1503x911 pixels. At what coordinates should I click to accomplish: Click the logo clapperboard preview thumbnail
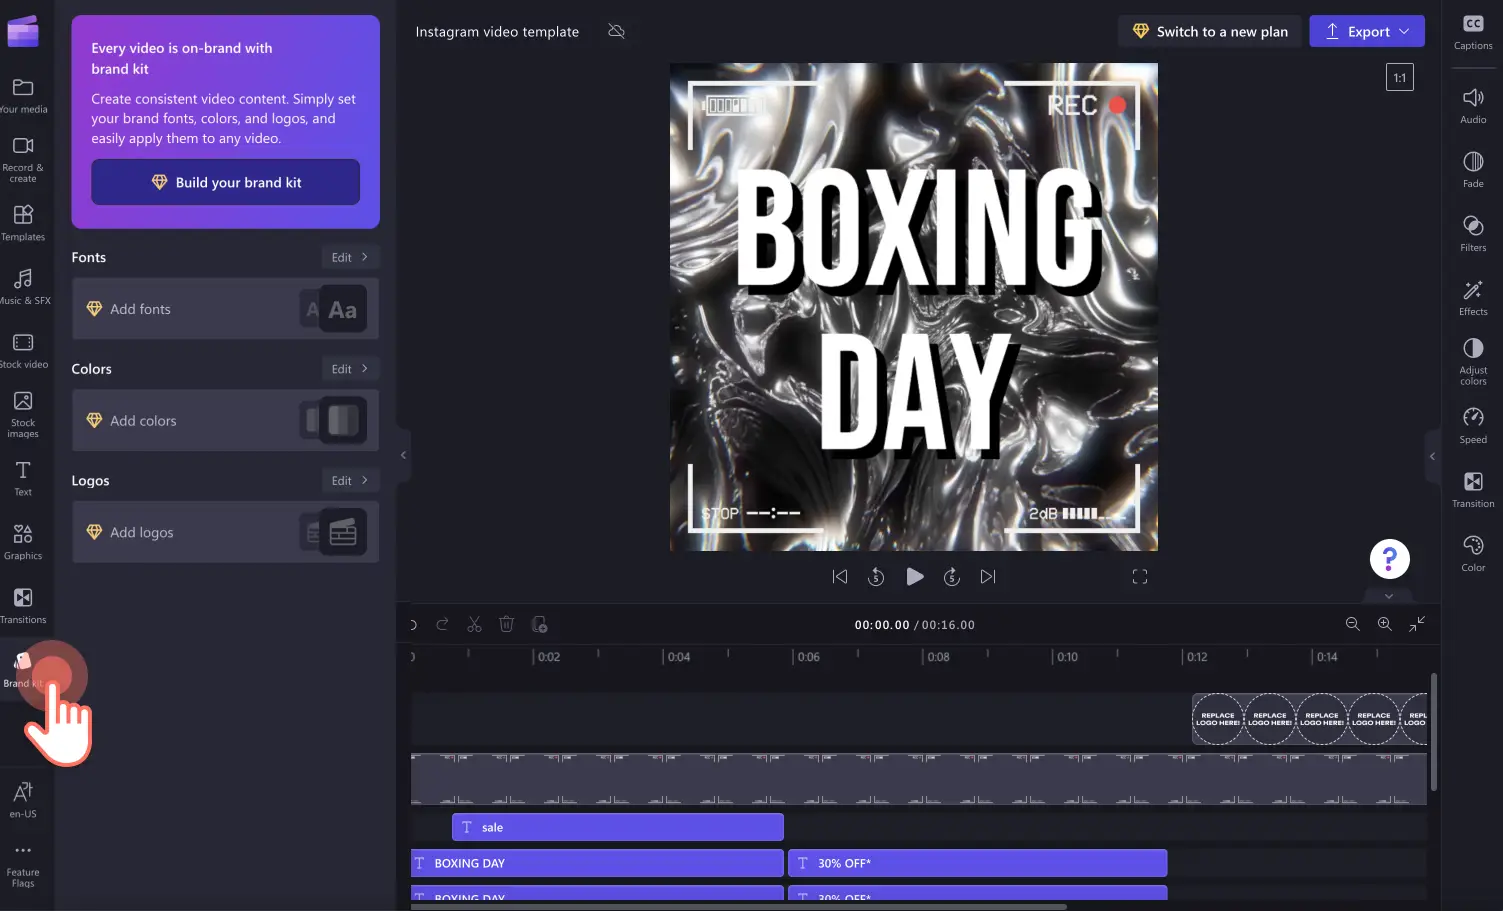point(342,533)
